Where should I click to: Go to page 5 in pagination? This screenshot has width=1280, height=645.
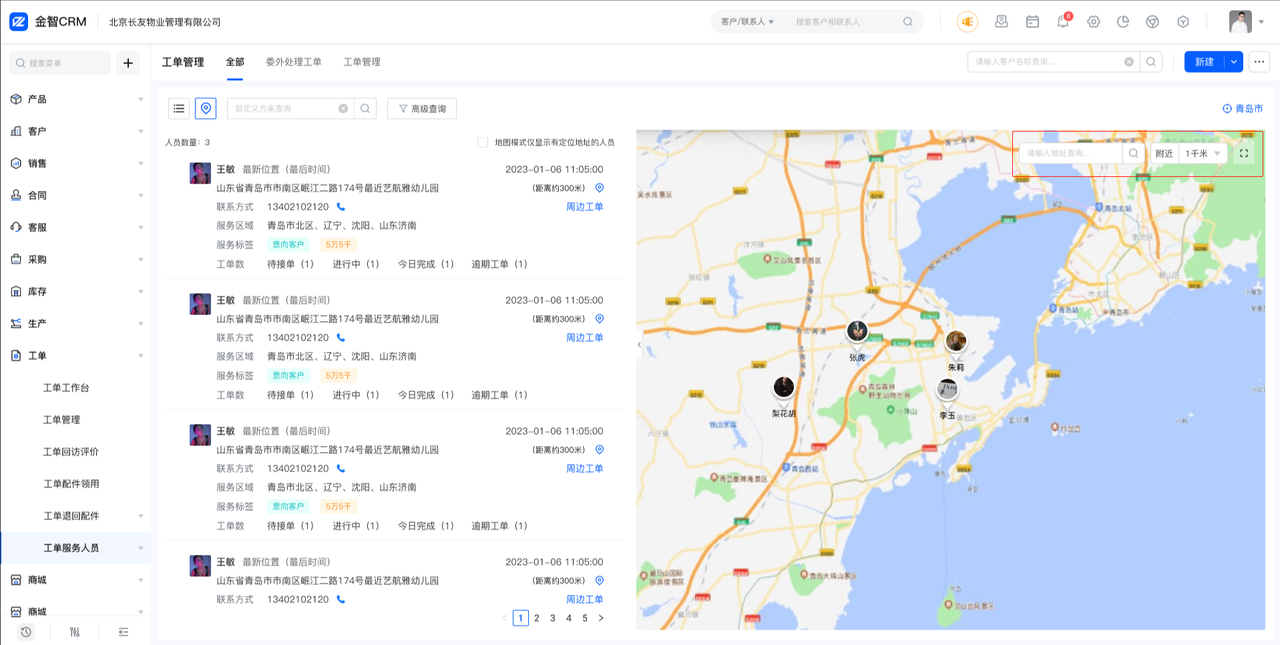585,618
